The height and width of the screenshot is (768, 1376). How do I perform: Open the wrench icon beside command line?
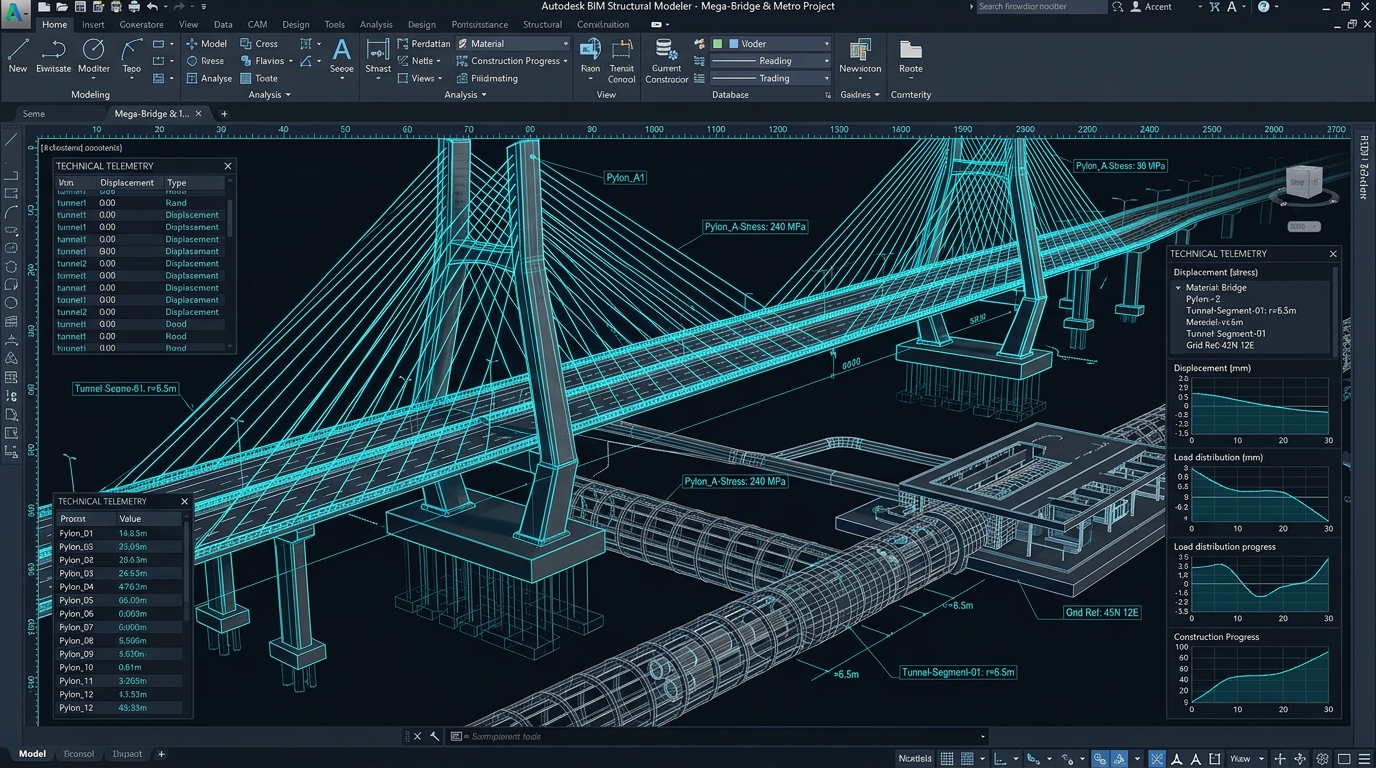pyautogui.click(x=435, y=737)
